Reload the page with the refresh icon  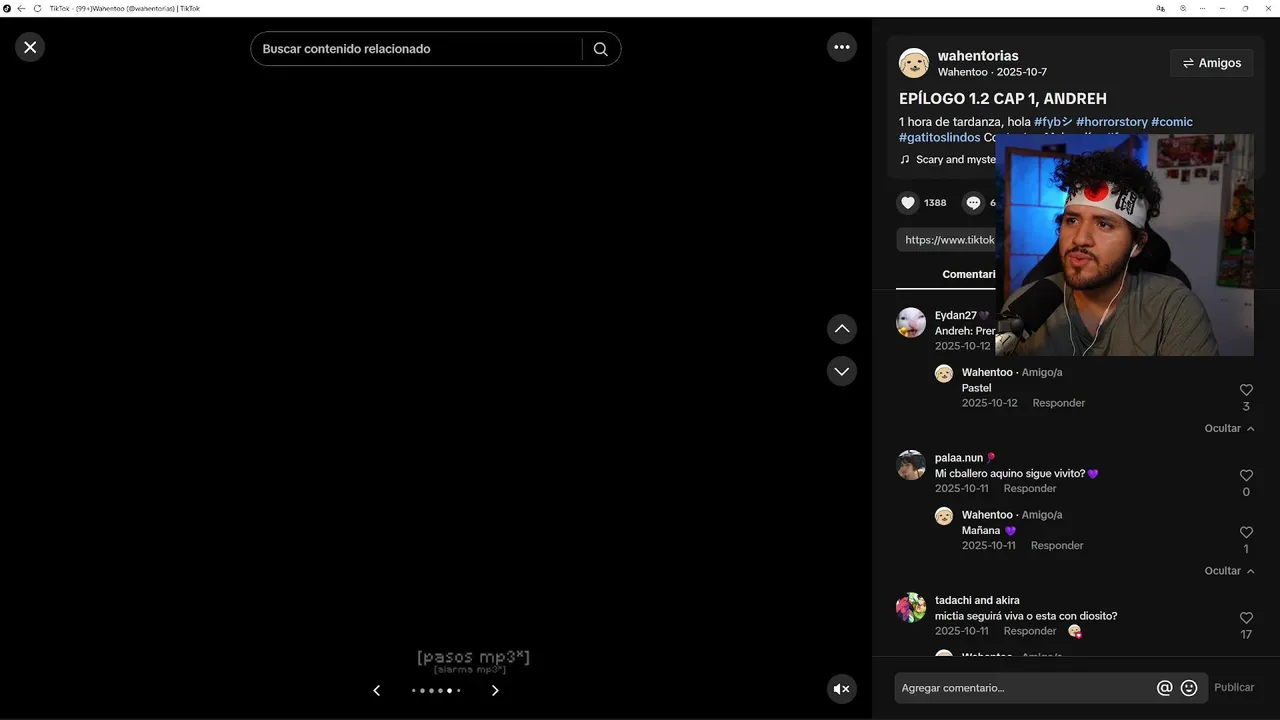coord(38,8)
